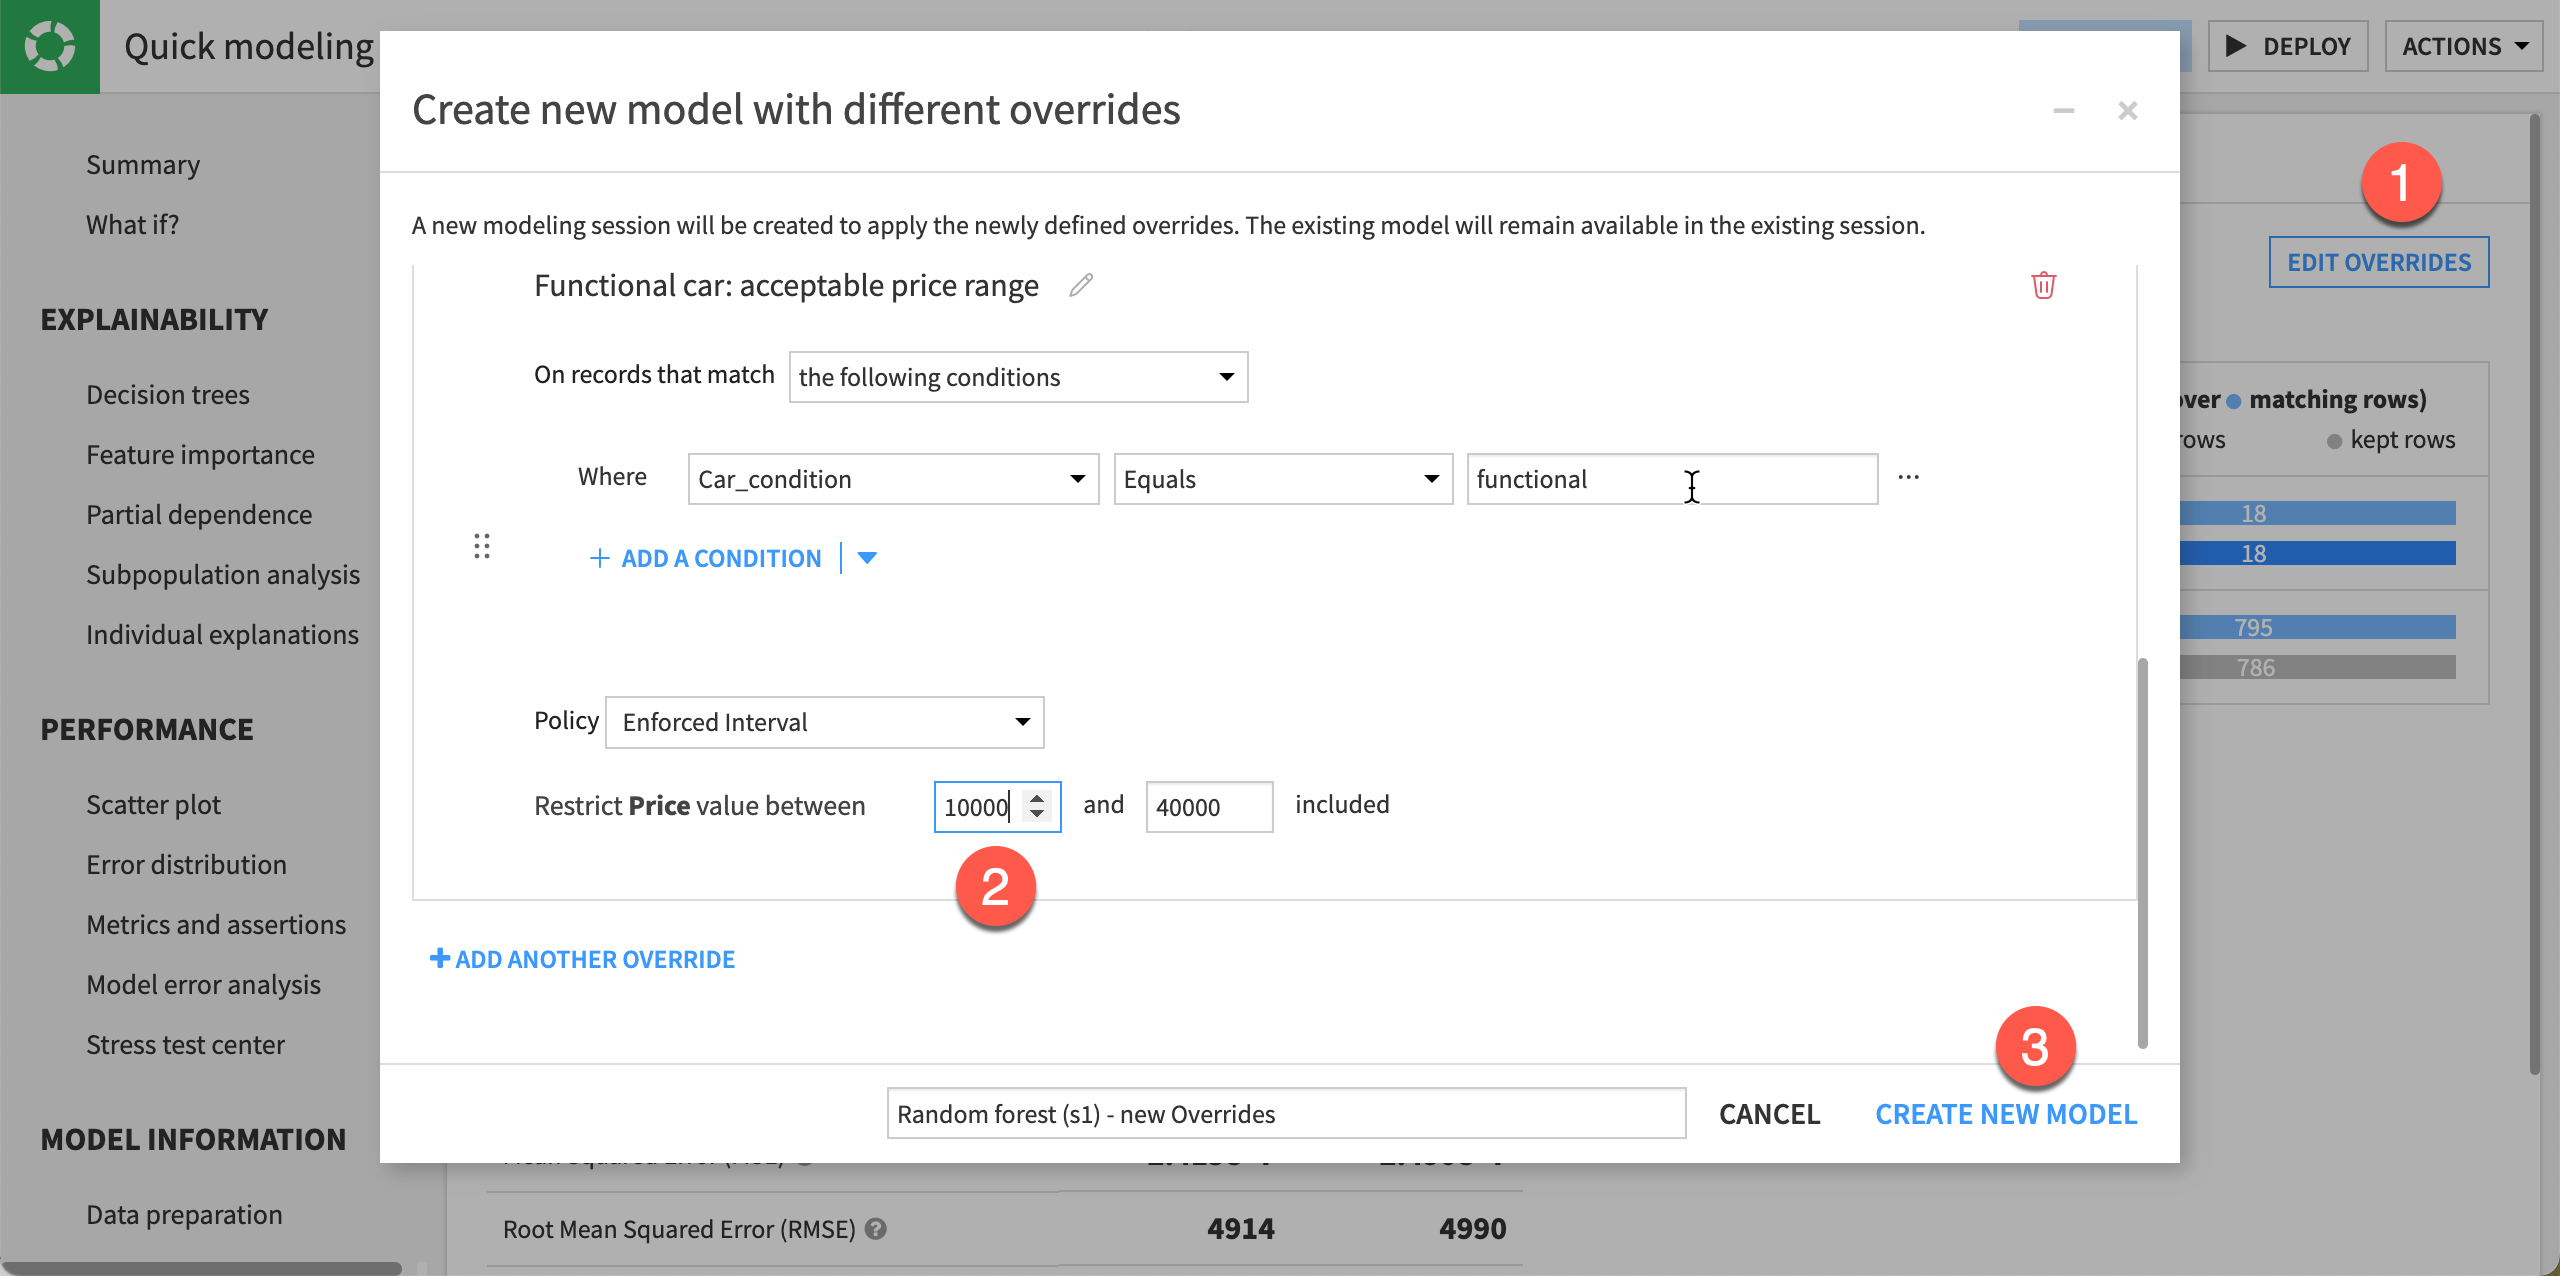Screen dimensions: 2560x1276
Task: Delete the override with the trash icon
Action: tap(2044, 286)
